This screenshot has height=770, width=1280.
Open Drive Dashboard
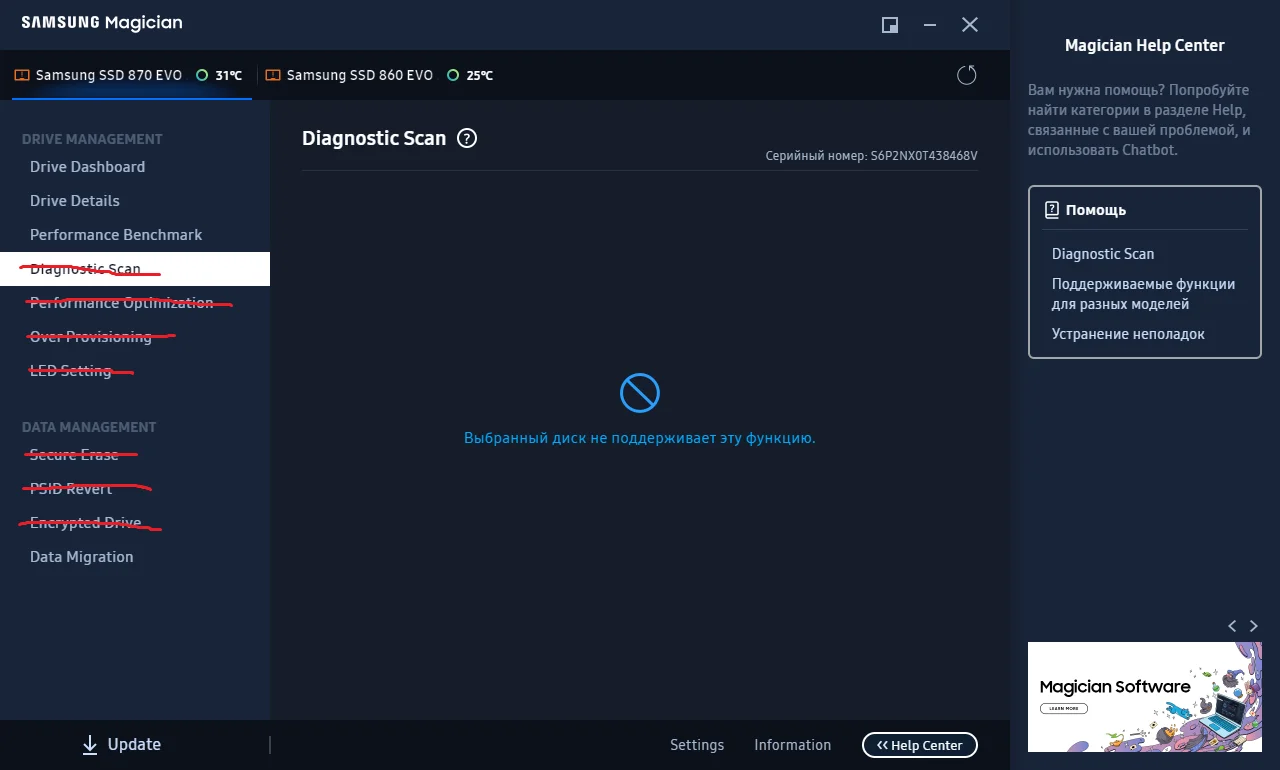[87, 167]
